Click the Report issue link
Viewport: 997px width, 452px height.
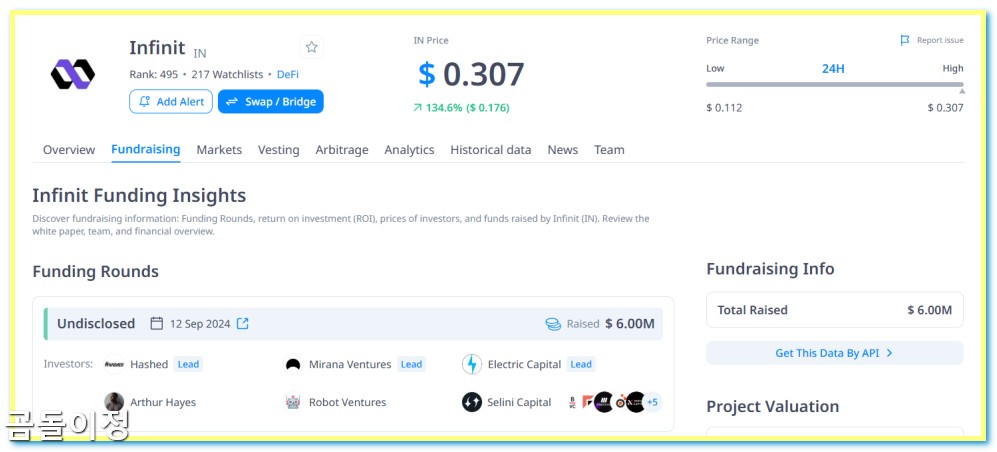click(940, 40)
